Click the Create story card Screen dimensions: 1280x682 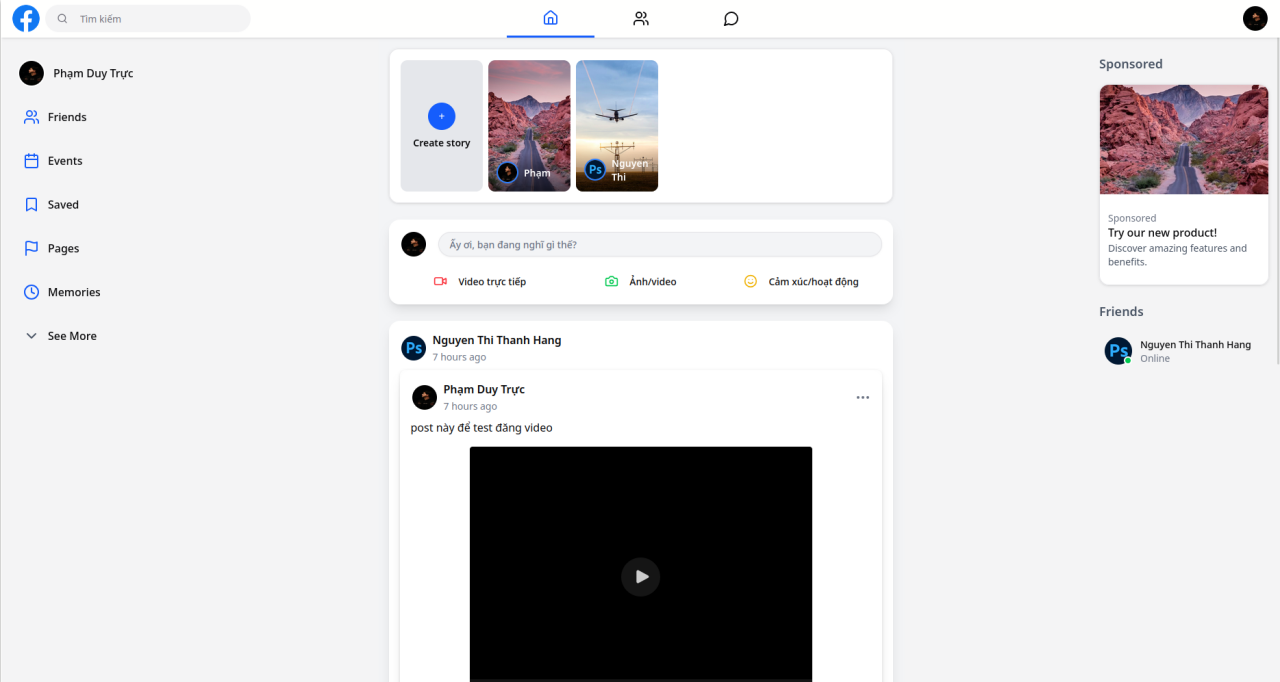[441, 125]
